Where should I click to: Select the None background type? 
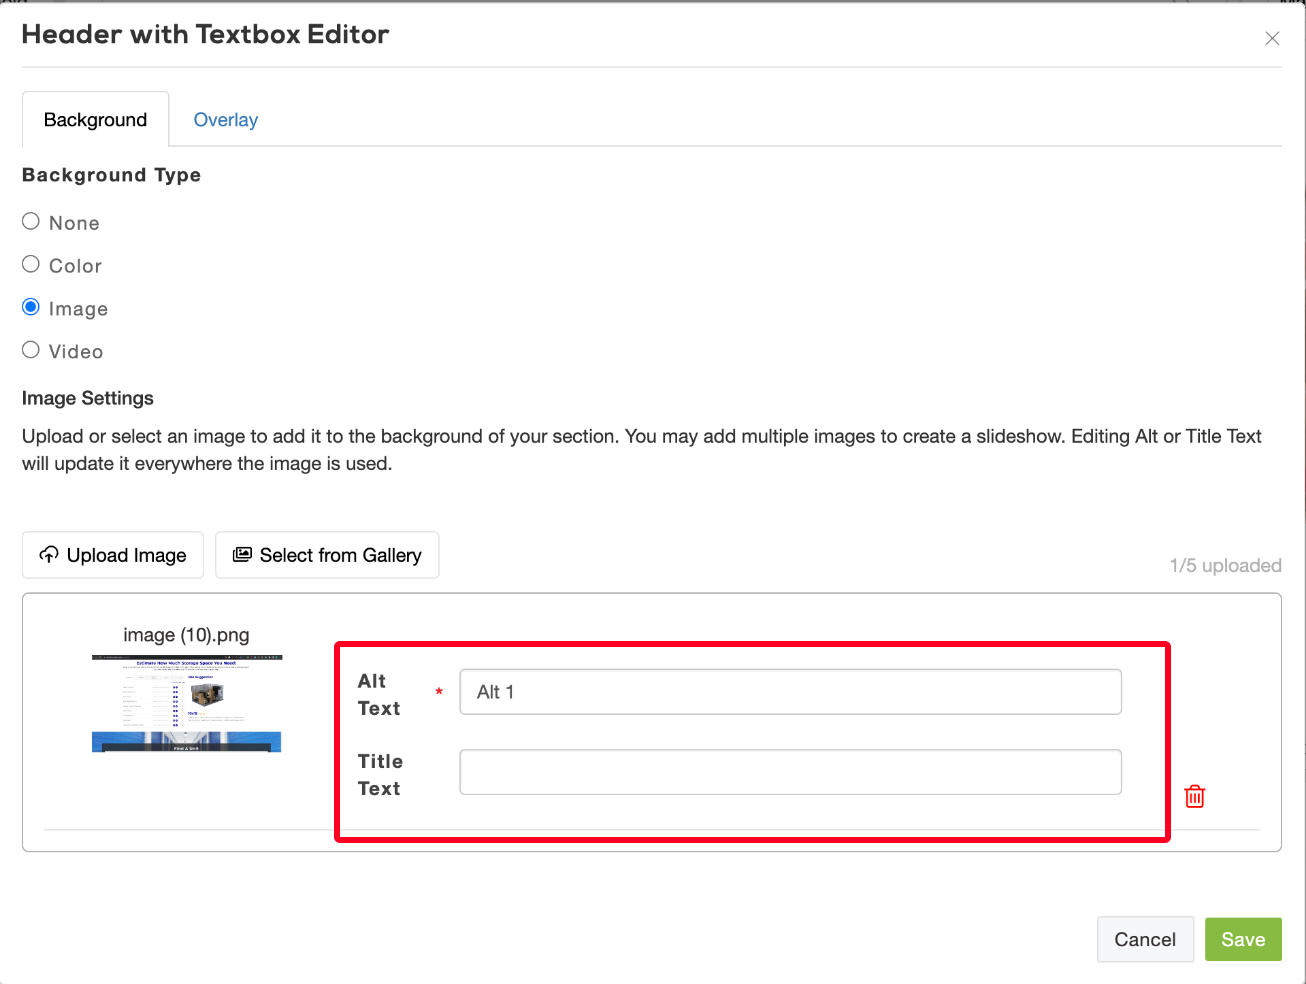(x=31, y=222)
